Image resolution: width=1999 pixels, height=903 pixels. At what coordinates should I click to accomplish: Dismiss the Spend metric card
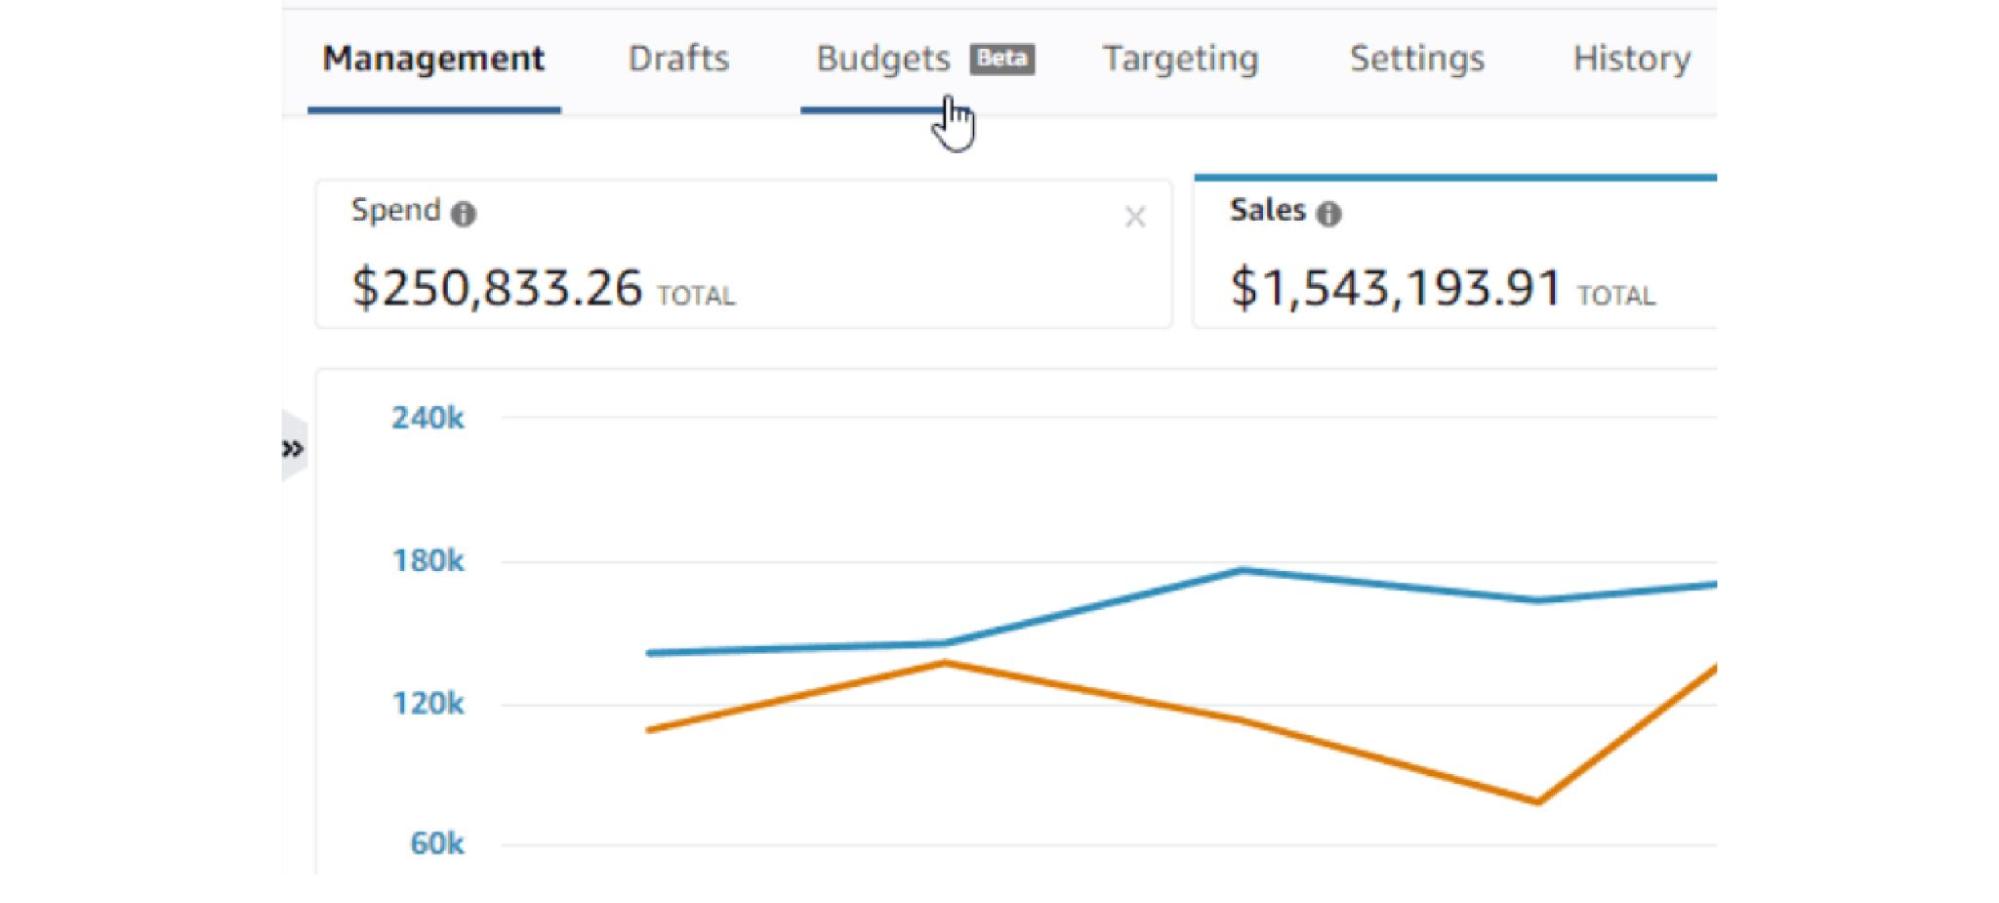point(1135,217)
